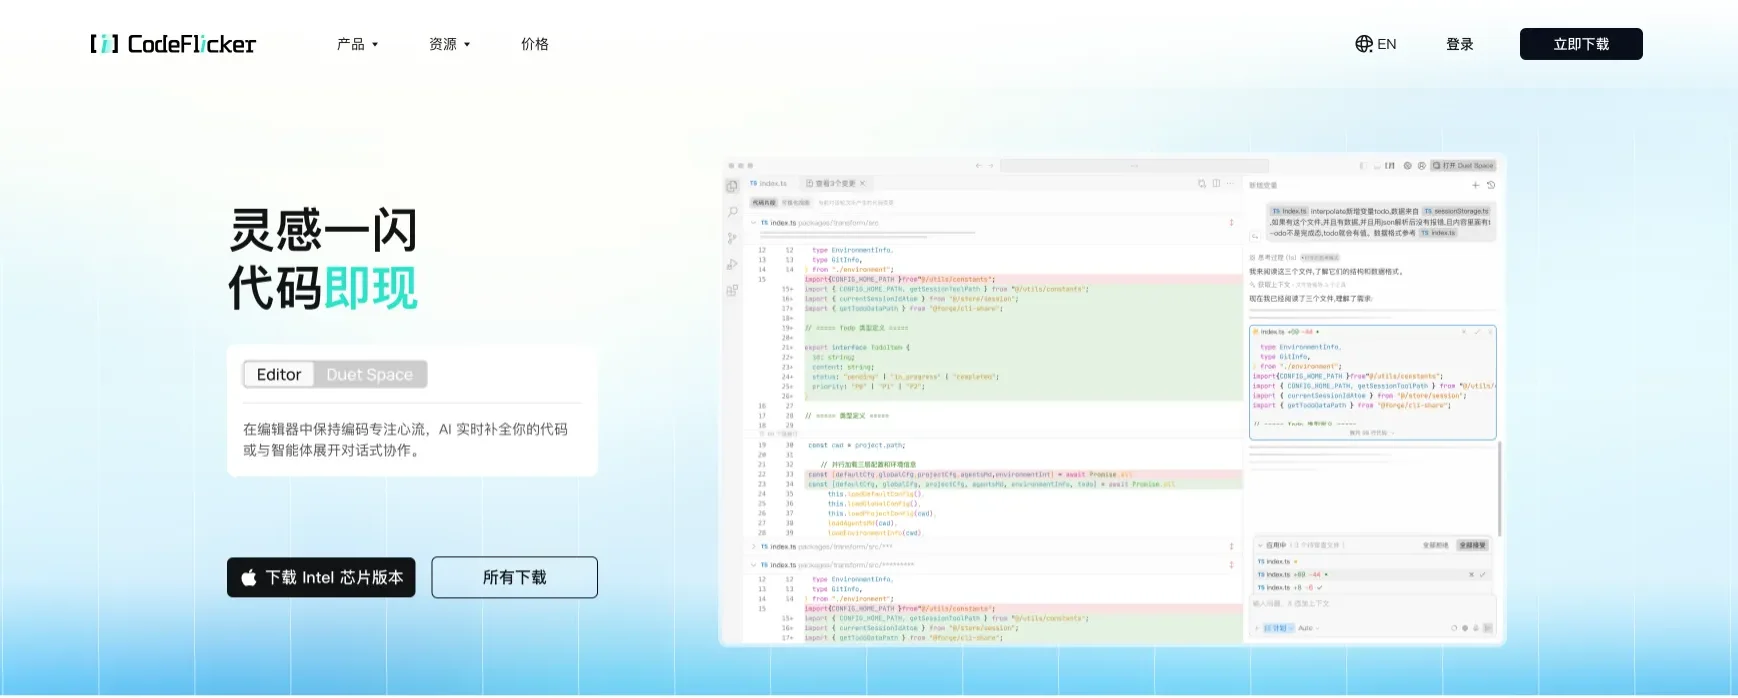The image size is (1738, 698).
Task: Select the Editor tab
Action: point(279,374)
